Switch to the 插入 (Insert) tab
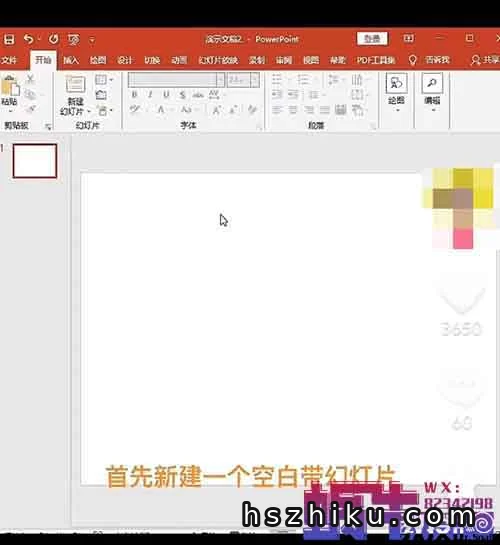Image resolution: width=500 pixels, height=545 pixels. (x=71, y=60)
